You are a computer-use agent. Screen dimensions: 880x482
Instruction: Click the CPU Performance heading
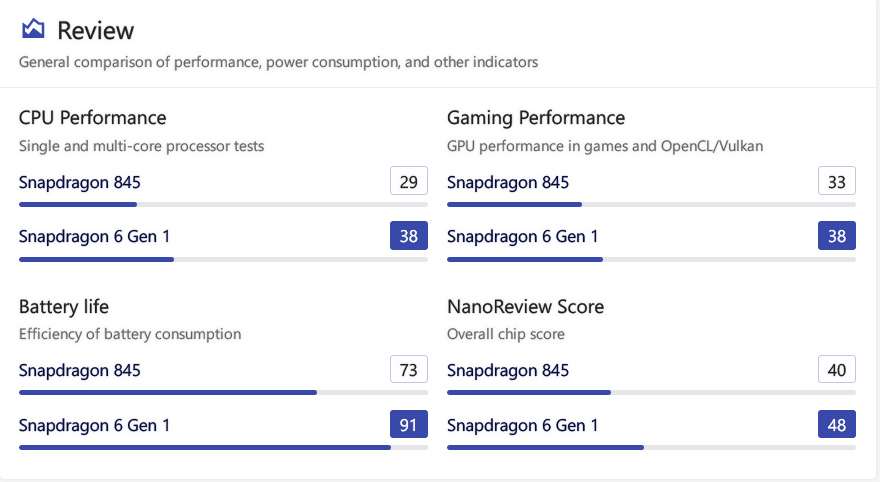click(92, 118)
